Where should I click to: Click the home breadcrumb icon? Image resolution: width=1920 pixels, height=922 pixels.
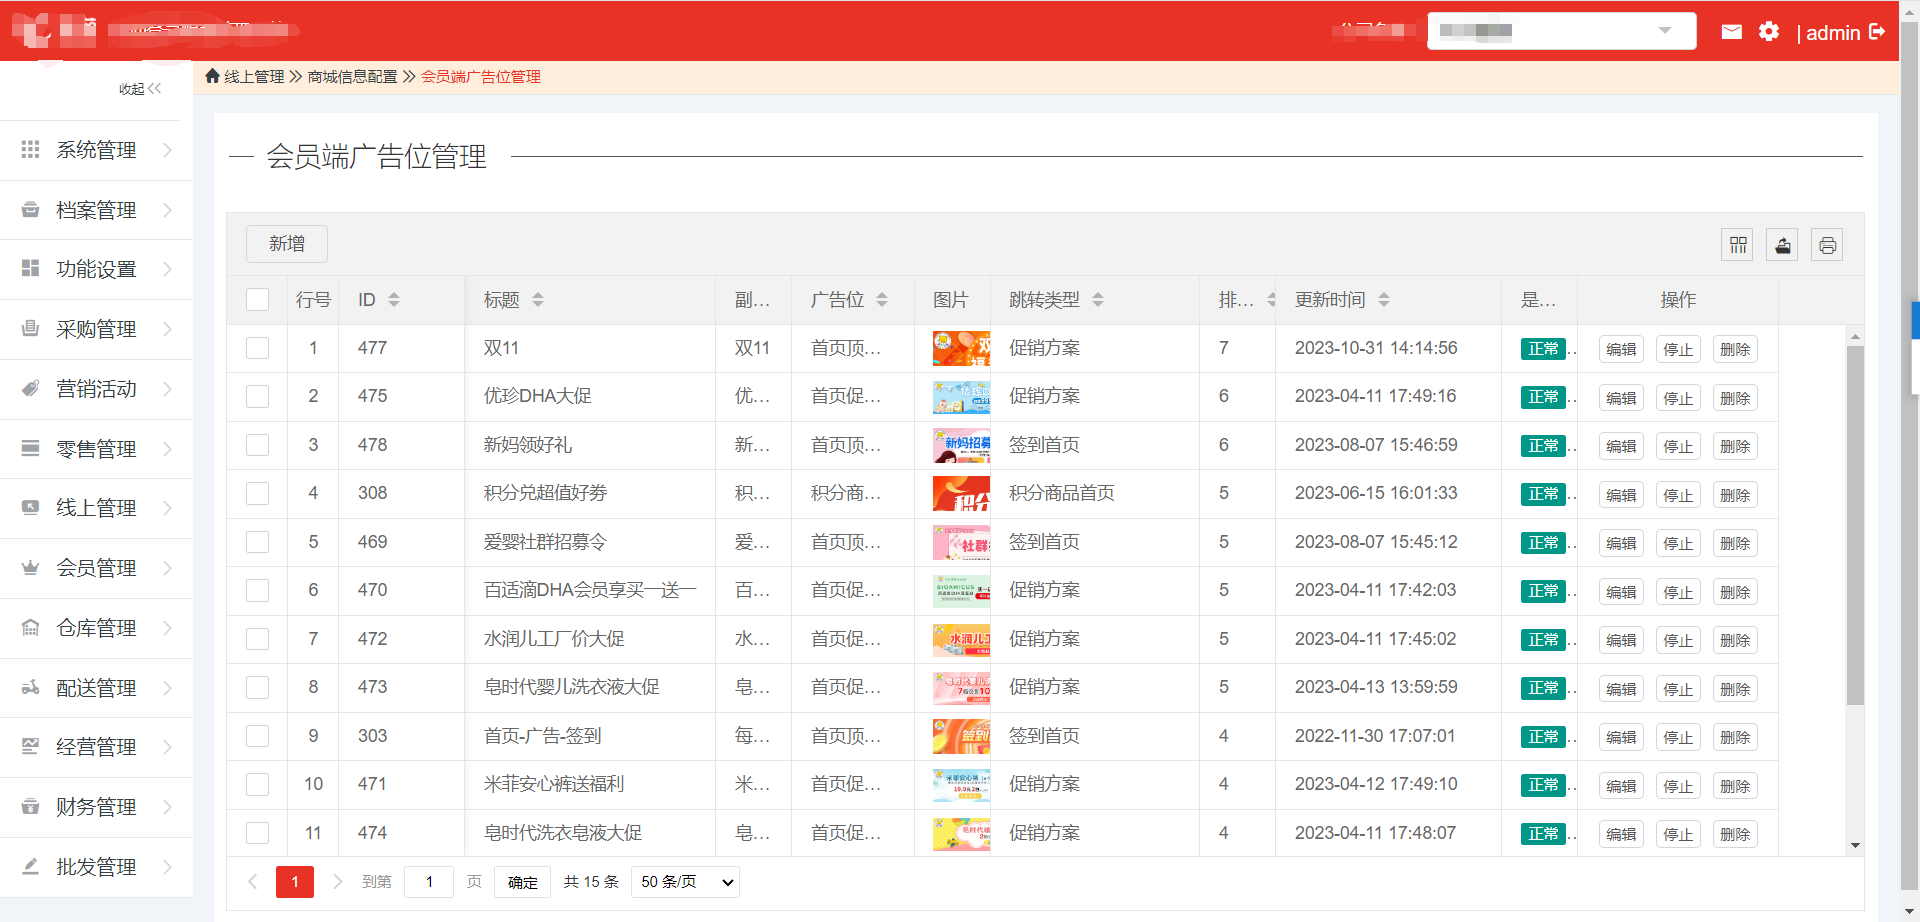coord(212,76)
